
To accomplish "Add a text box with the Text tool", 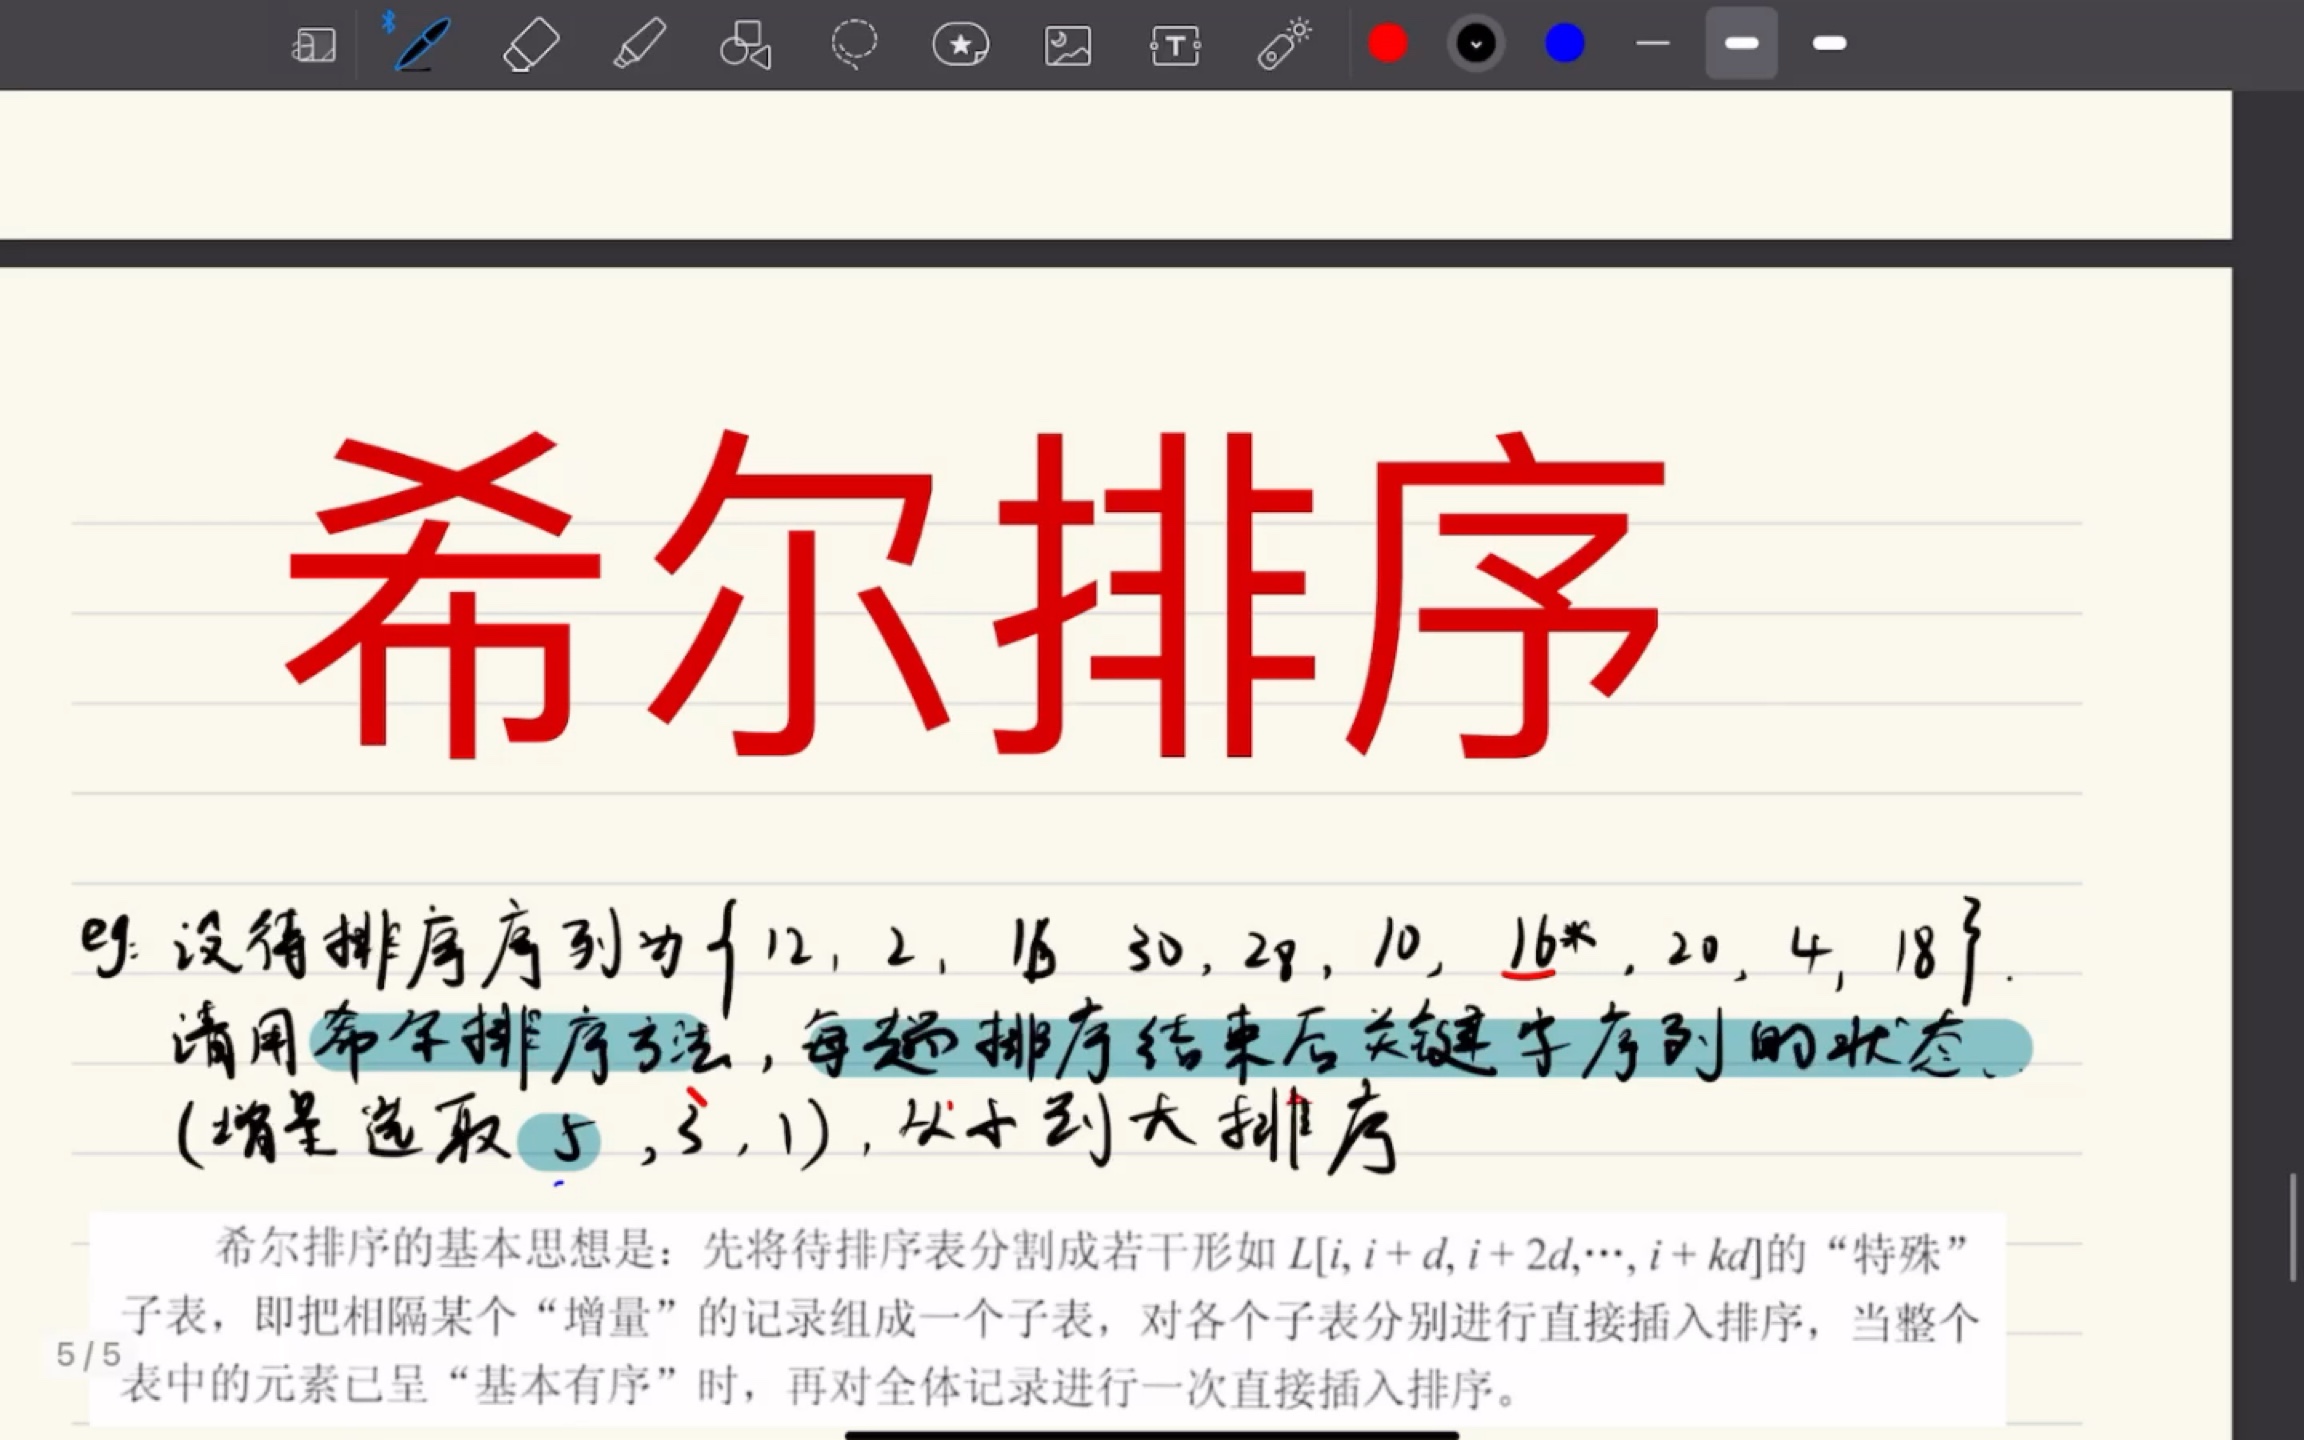I will 1174,44.
